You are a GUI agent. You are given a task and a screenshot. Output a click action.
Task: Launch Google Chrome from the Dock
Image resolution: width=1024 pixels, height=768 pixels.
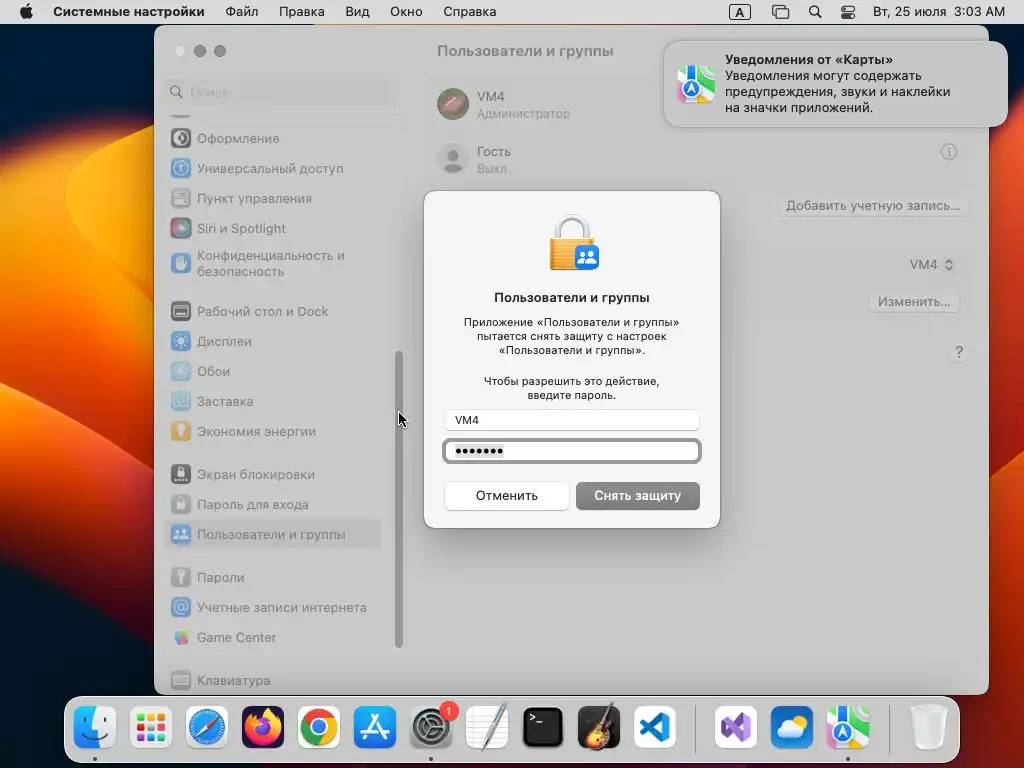point(319,727)
